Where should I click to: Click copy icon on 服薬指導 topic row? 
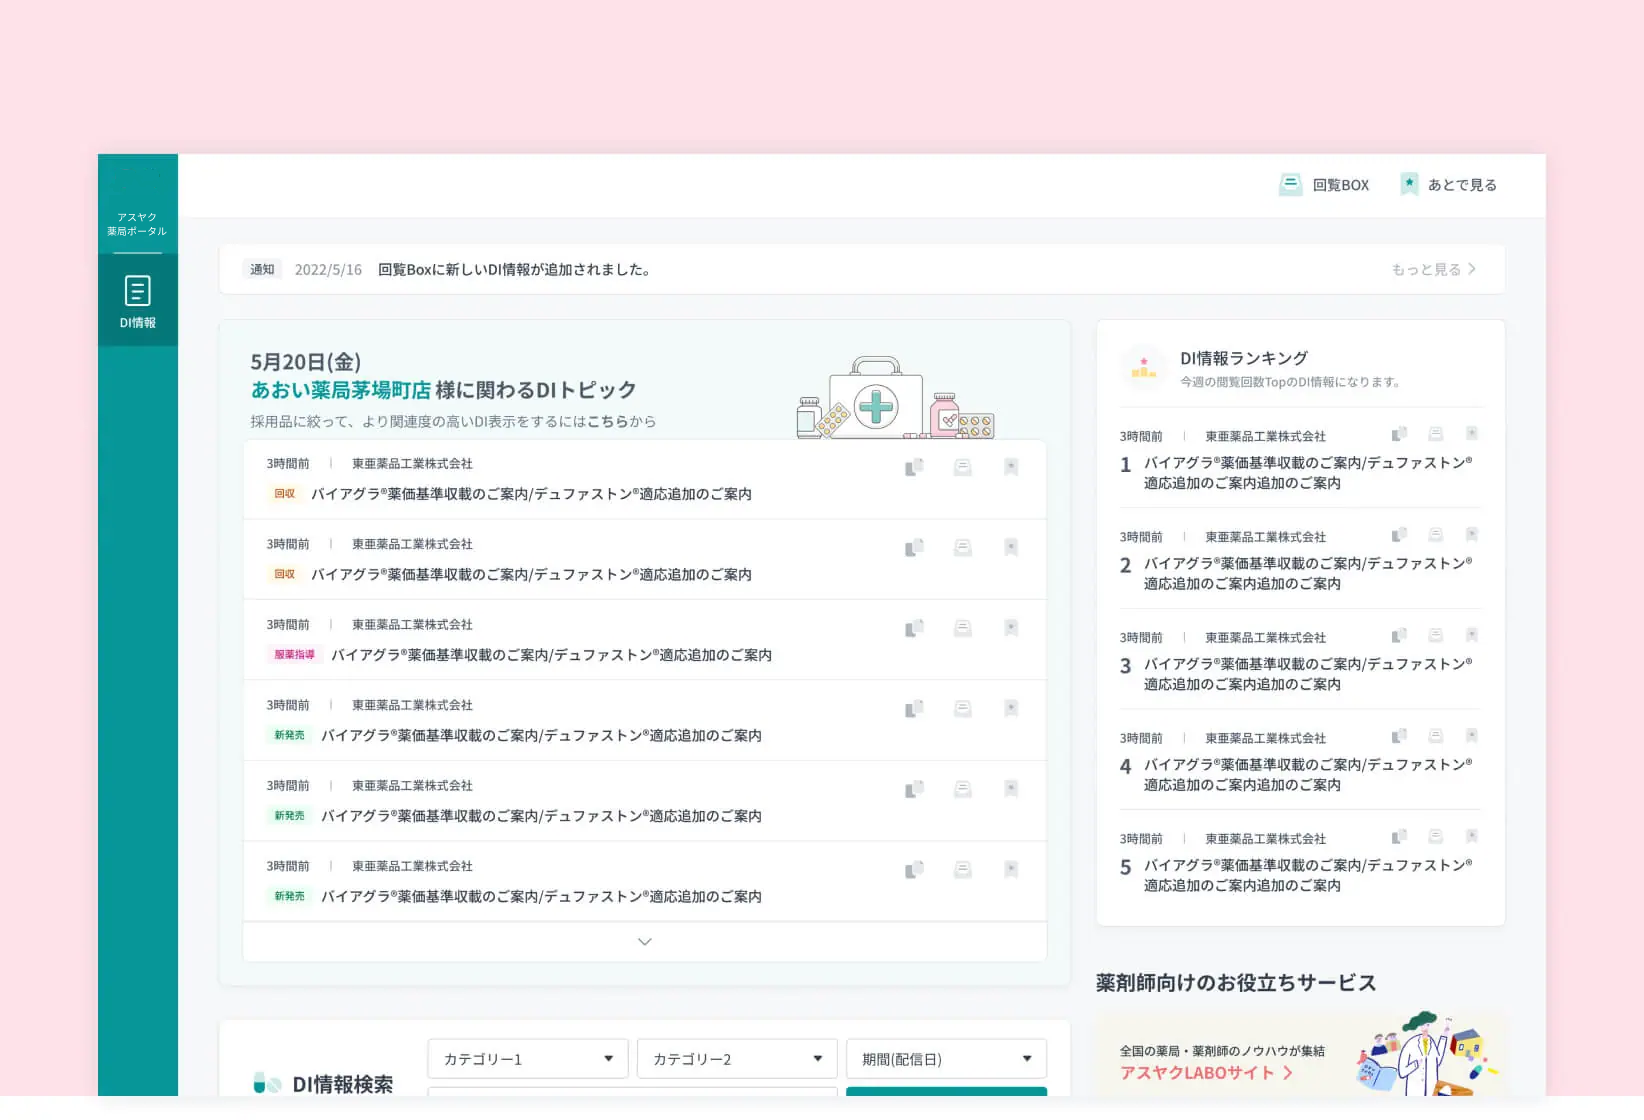tap(914, 628)
